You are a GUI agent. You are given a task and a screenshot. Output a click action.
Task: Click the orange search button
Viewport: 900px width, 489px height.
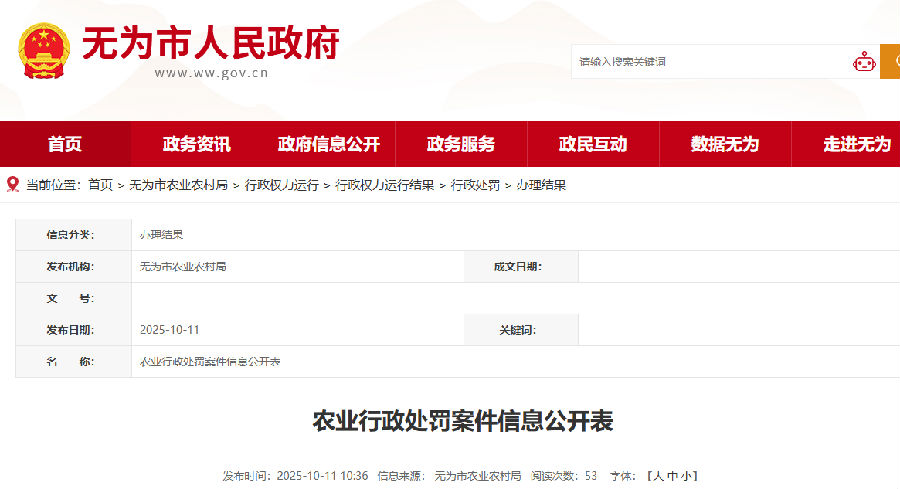890,61
